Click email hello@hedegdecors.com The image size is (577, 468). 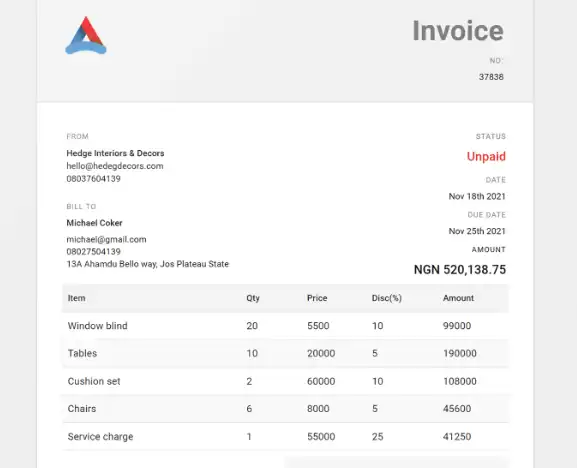(115, 166)
